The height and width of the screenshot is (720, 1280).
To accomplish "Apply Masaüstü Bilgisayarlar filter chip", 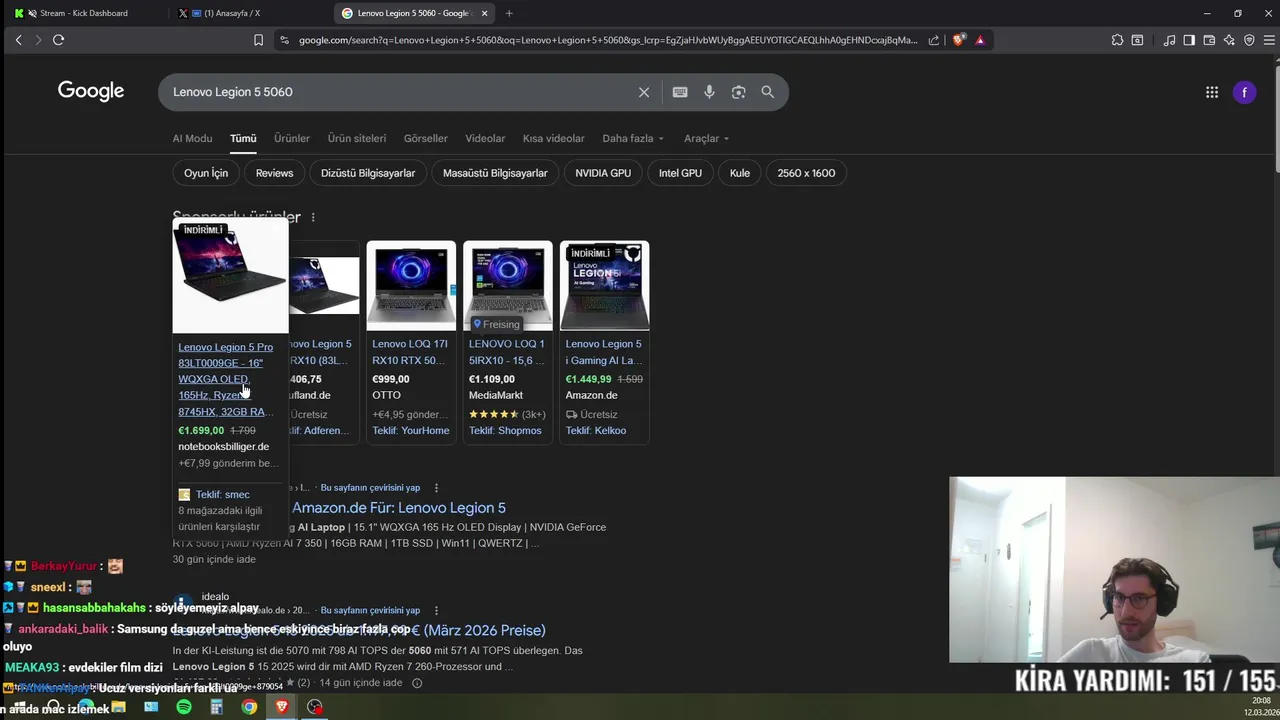I will click(495, 173).
